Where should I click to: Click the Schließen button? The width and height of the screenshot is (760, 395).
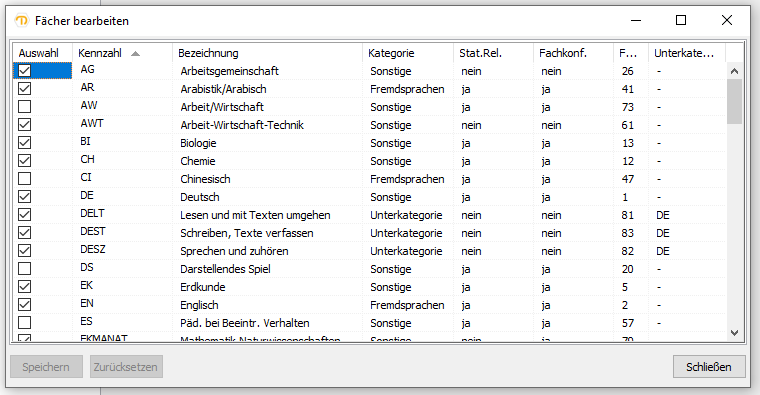click(x=709, y=367)
